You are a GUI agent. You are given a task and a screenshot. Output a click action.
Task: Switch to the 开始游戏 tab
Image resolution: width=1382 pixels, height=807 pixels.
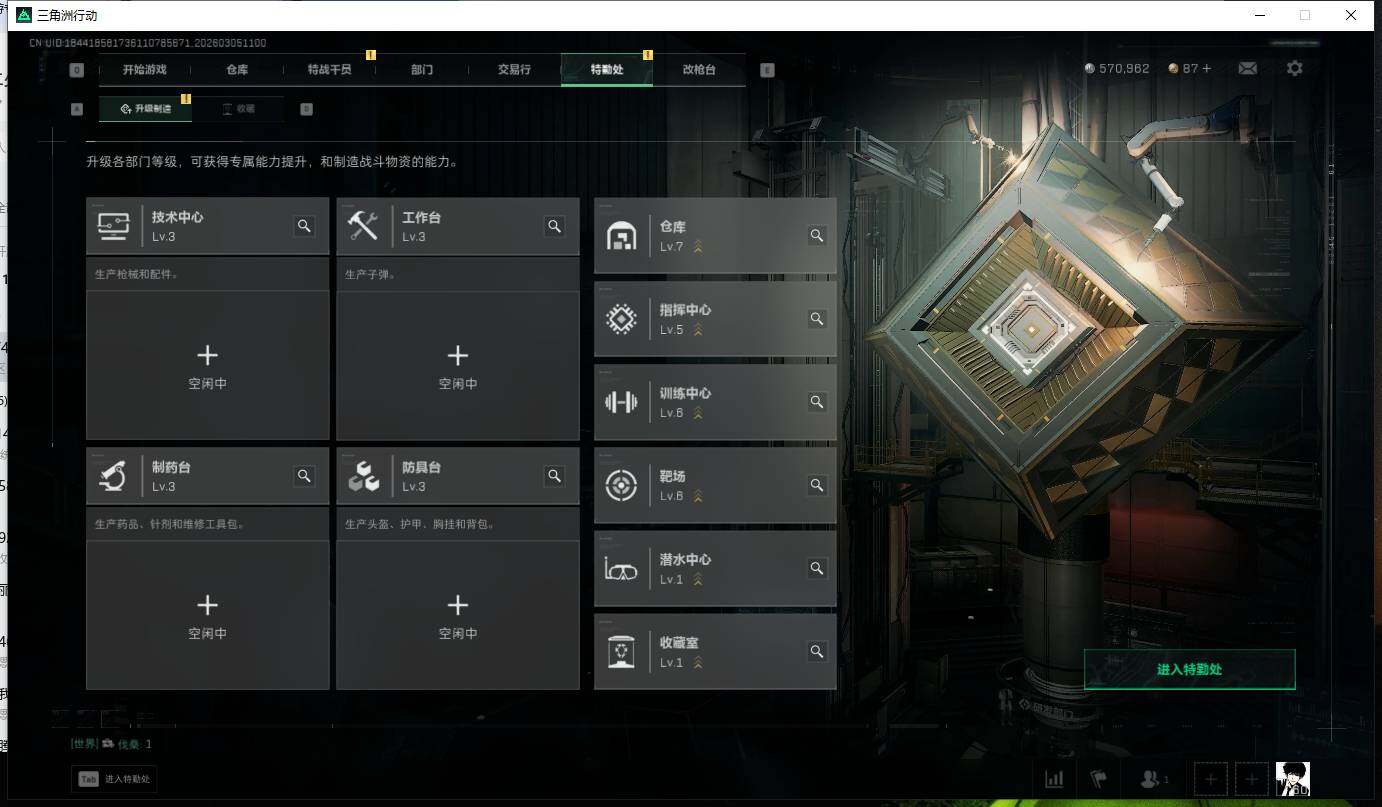144,70
